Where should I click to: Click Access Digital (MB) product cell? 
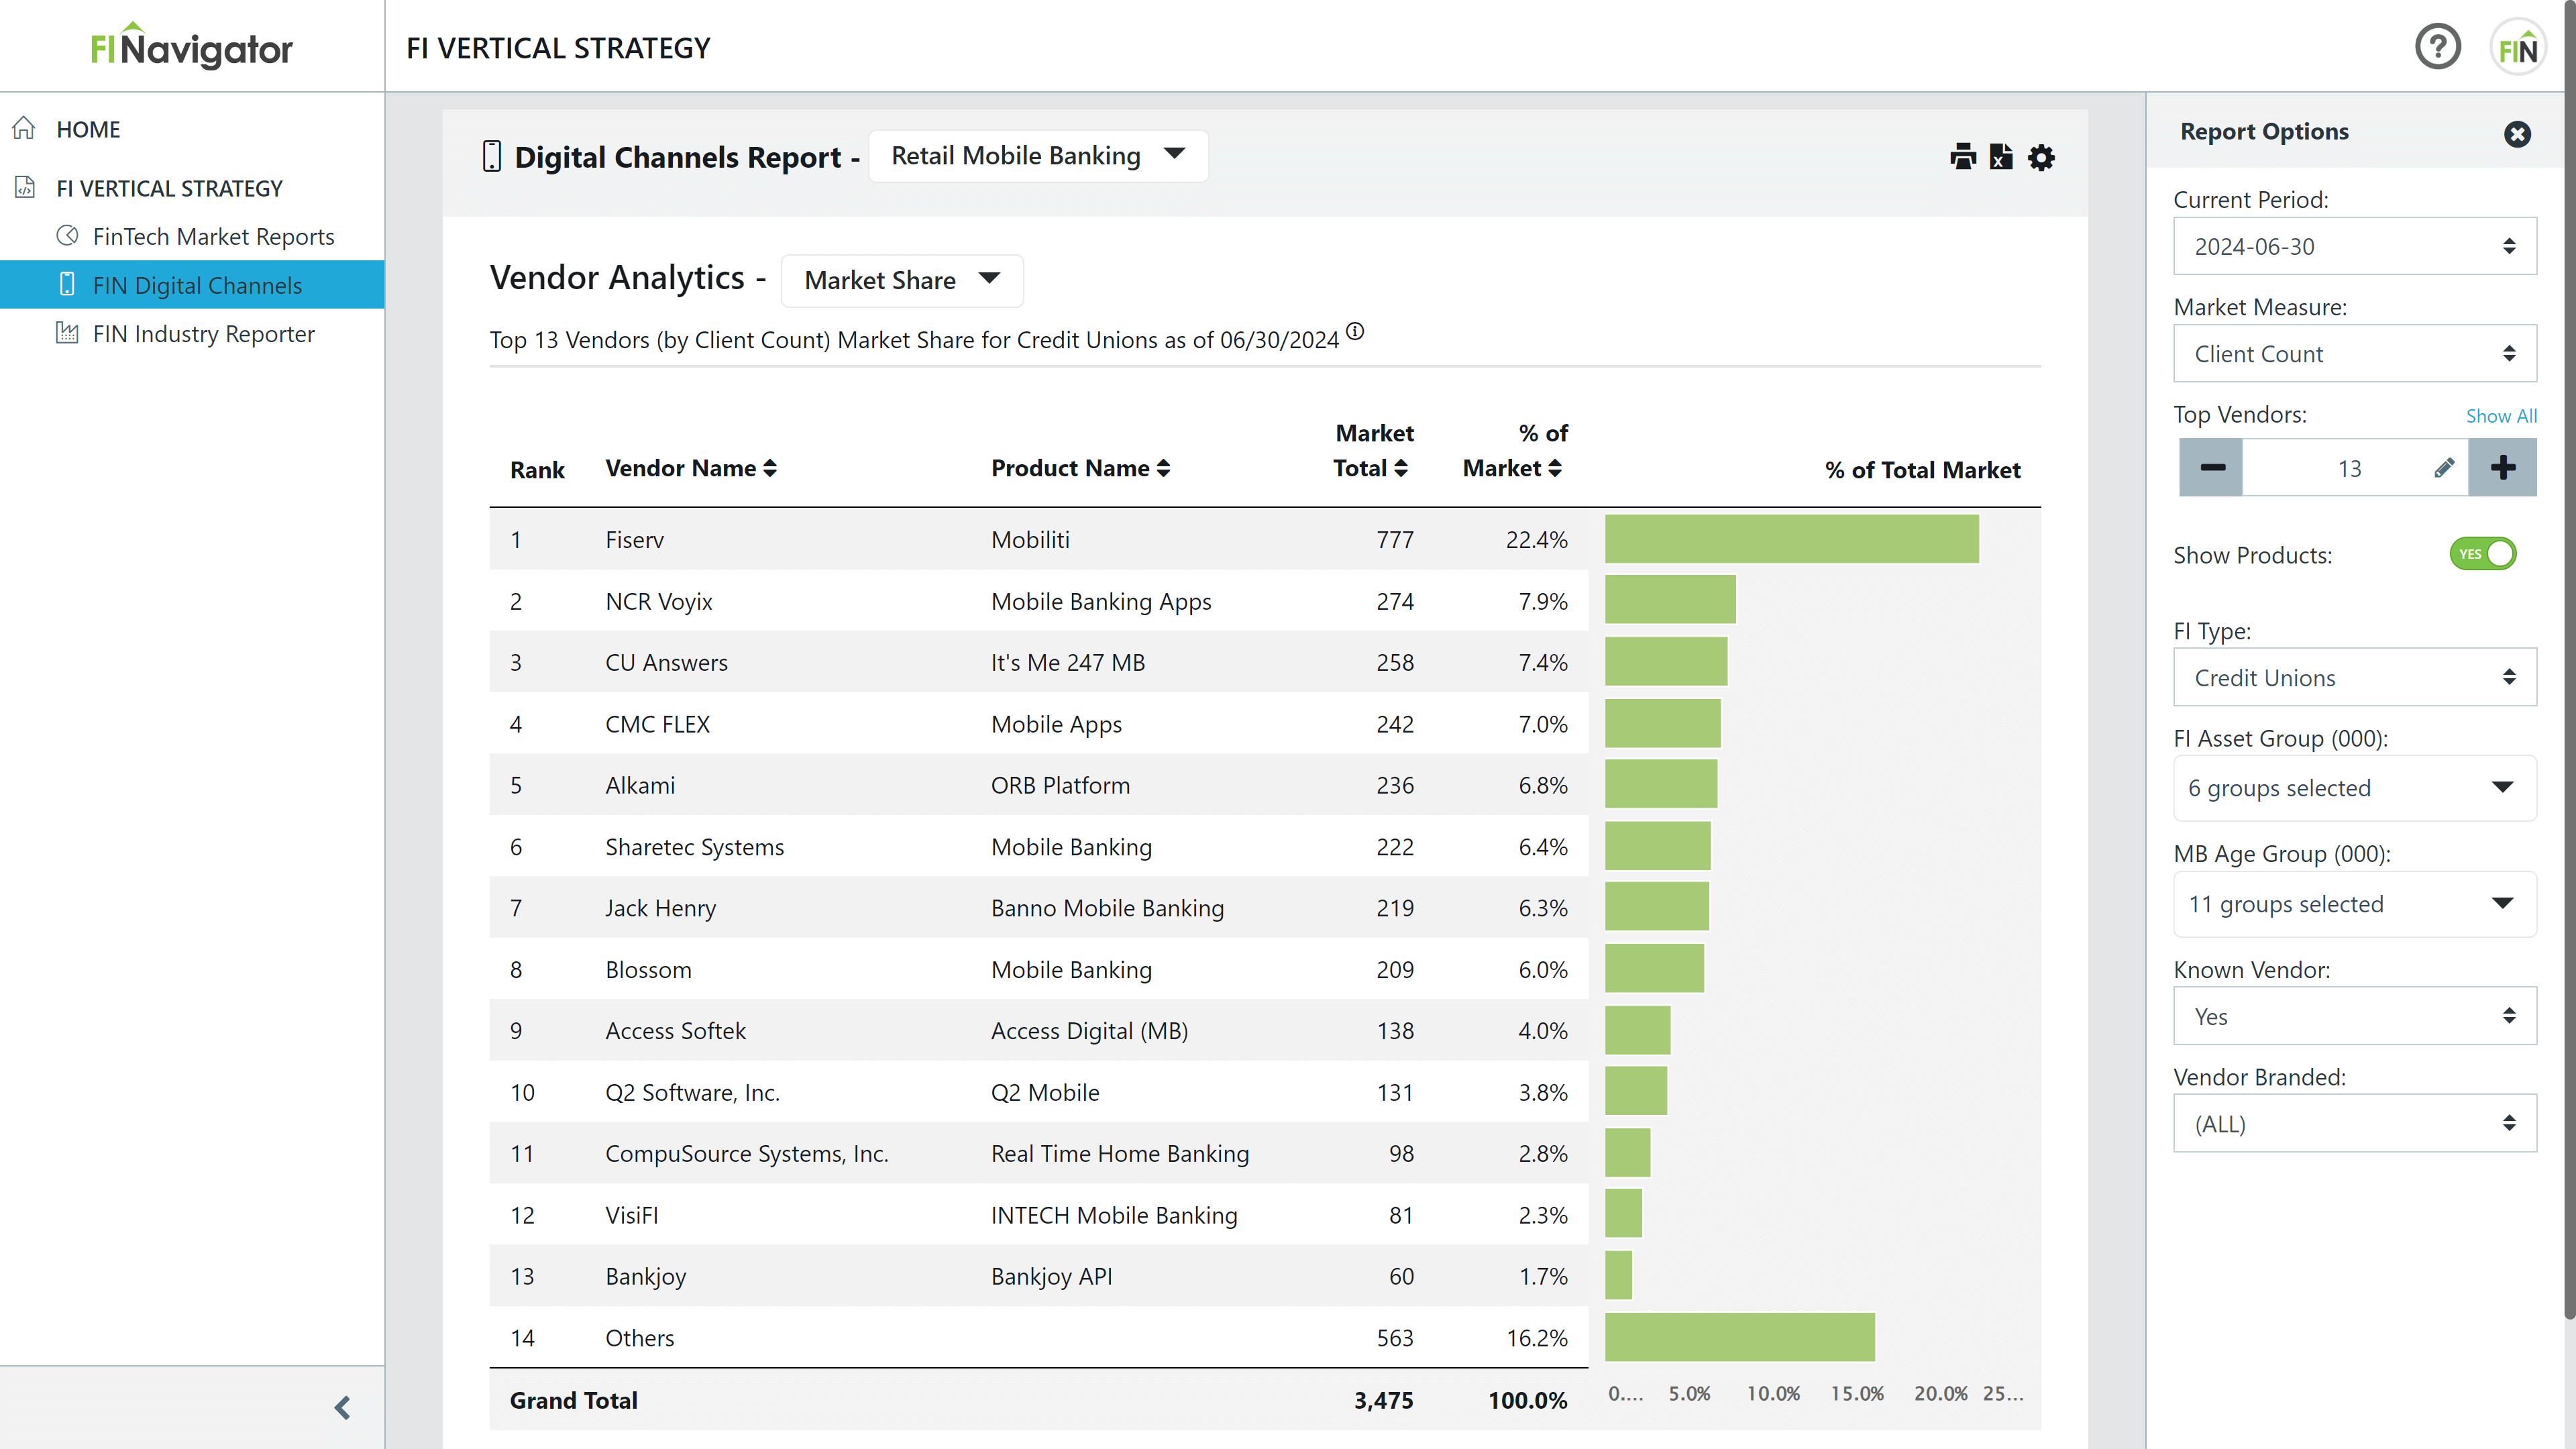[x=1089, y=1031]
